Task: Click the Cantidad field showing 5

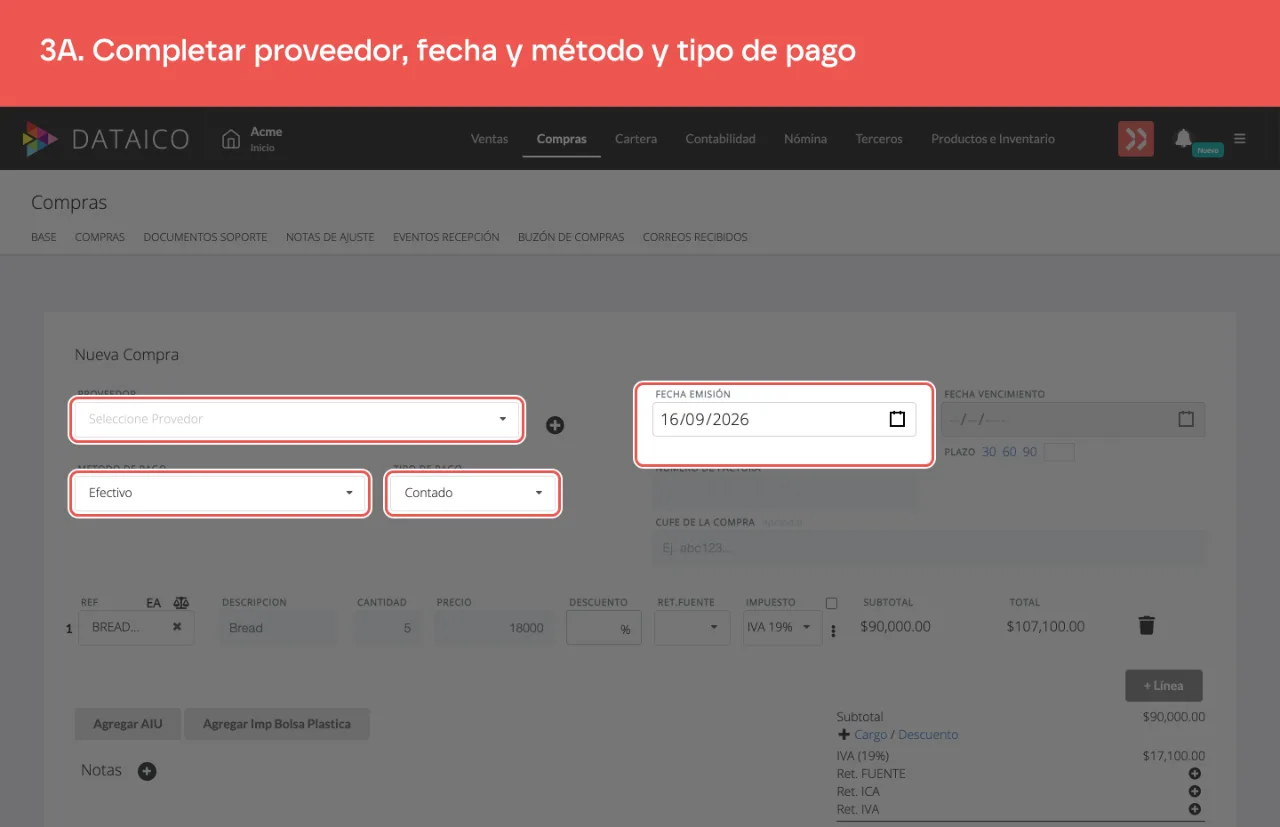Action: pos(388,628)
